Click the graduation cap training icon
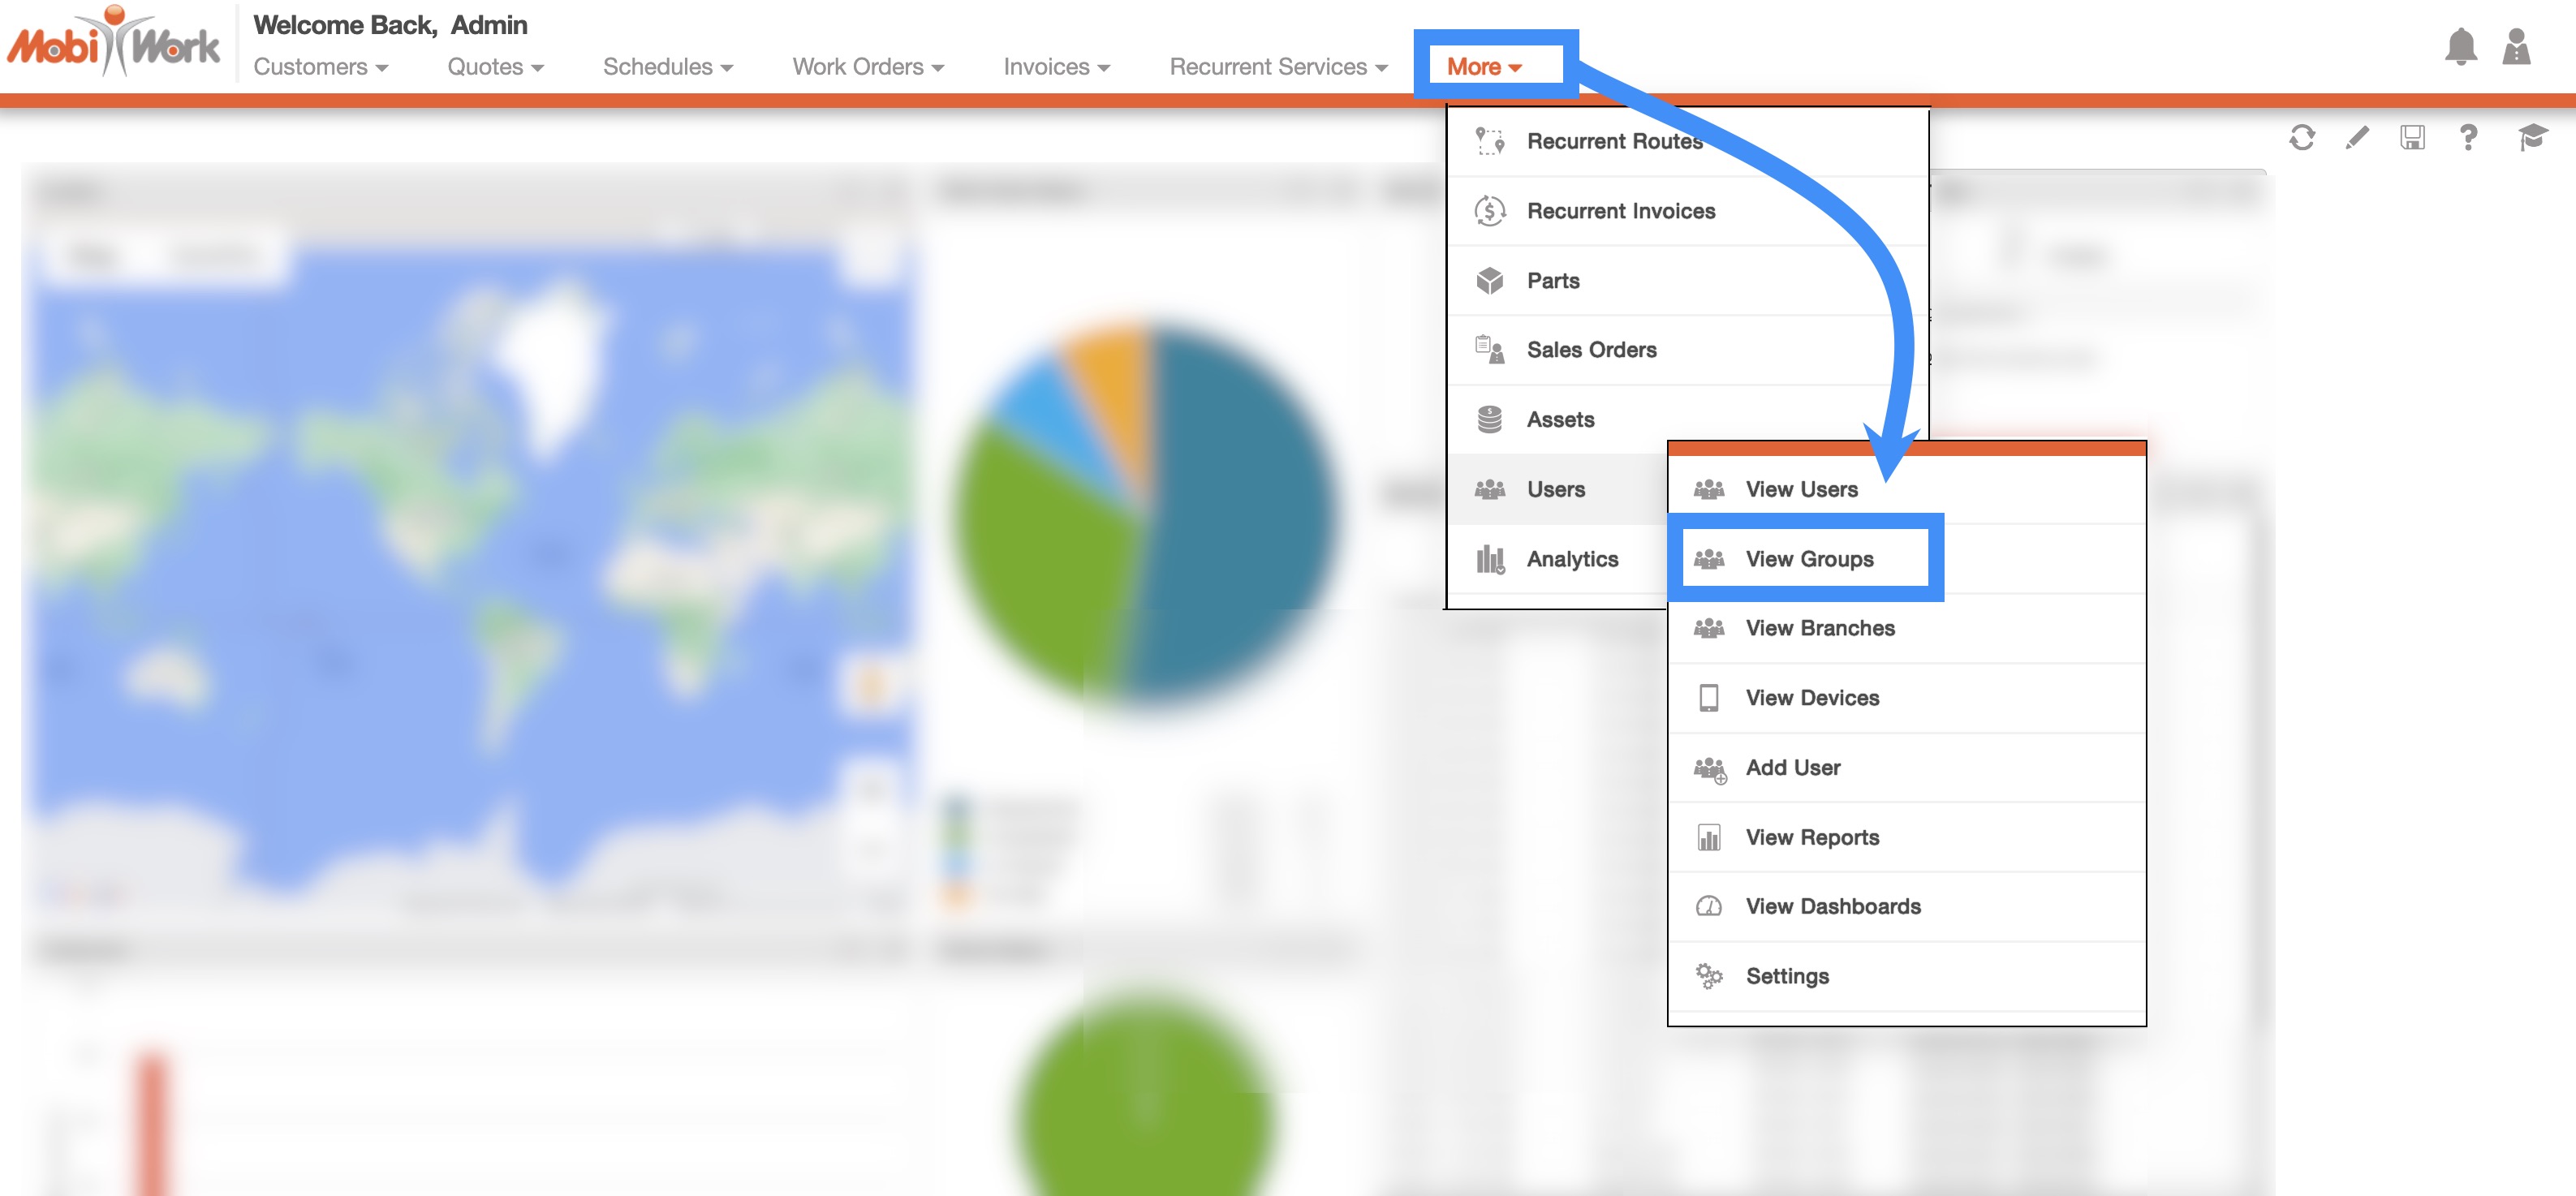Image resolution: width=2576 pixels, height=1196 pixels. (x=2531, y=137)
